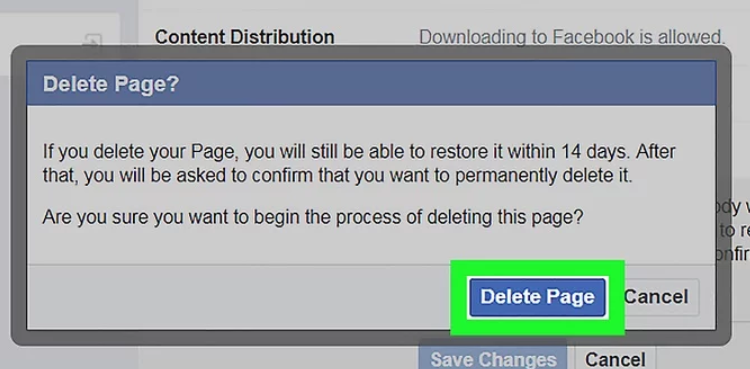Click the 14 days restore warning text
The width and height of the screenshot is (750, 369).
tap(359, 164)
